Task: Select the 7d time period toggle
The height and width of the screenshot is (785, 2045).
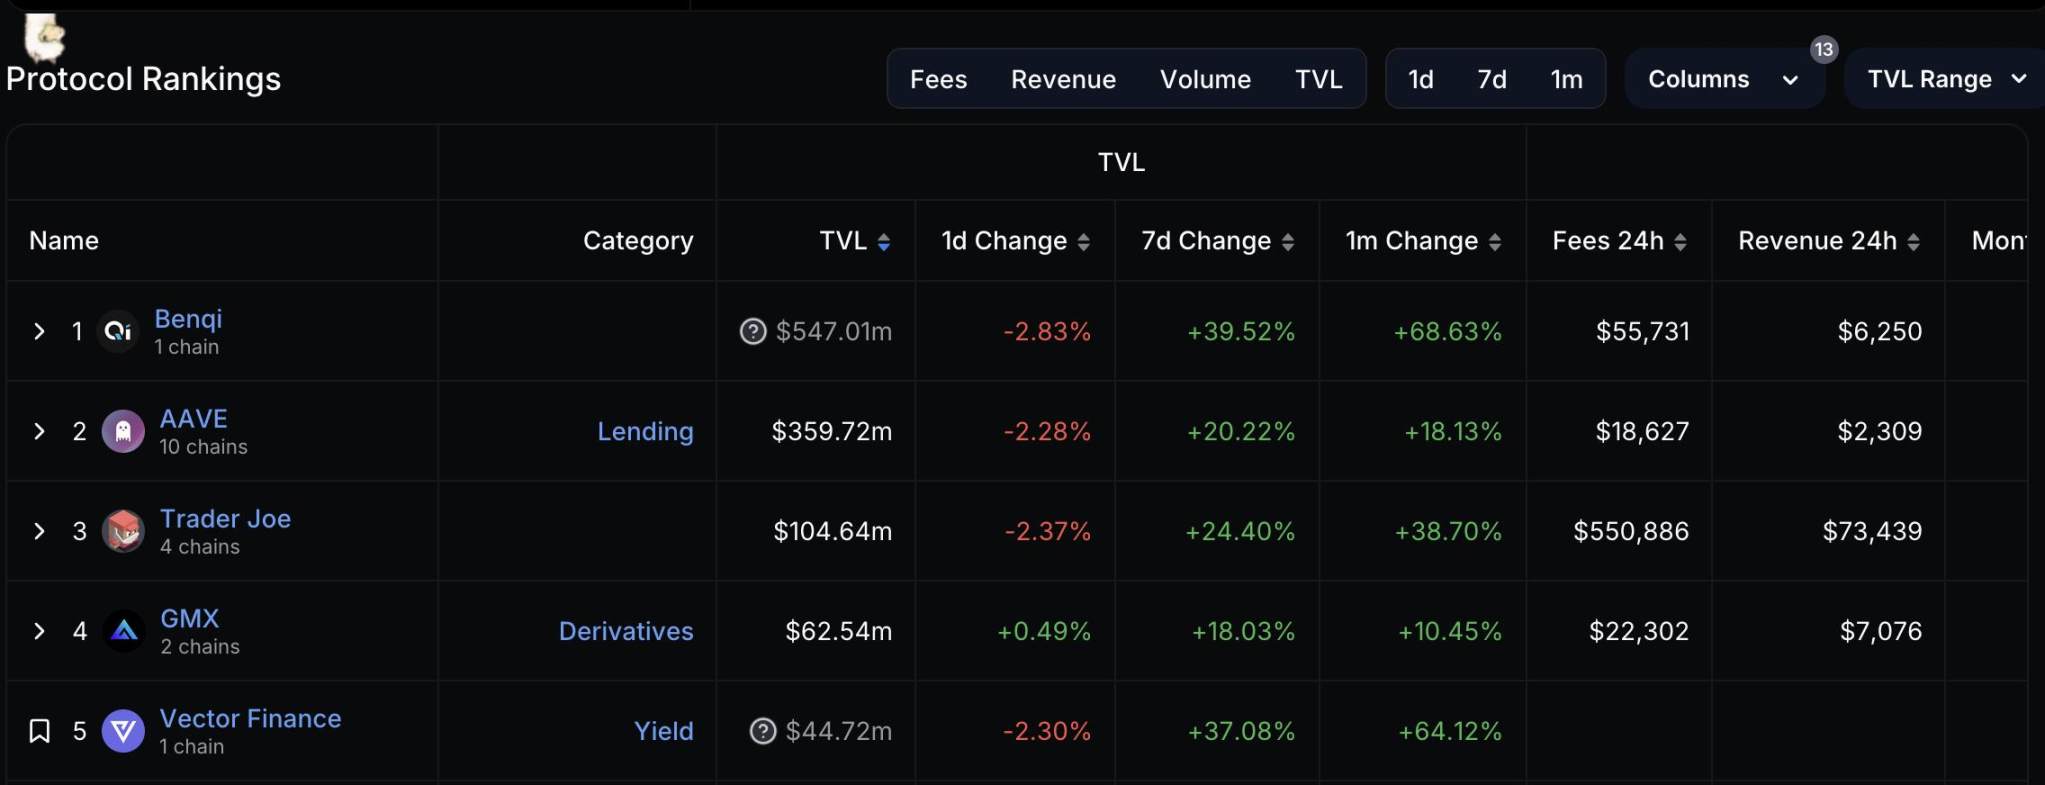Action: tap(1491, 79)
